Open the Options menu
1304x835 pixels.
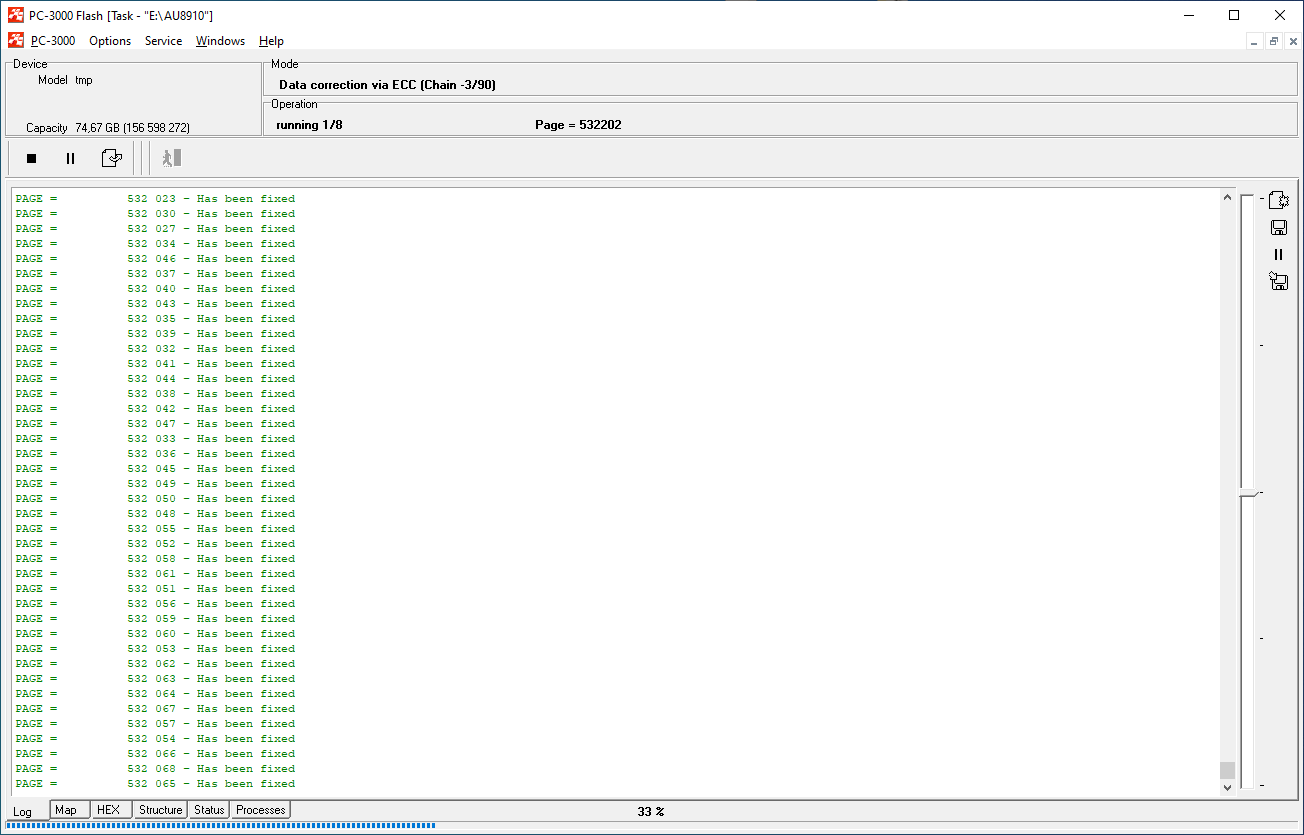tap(110, 41)
